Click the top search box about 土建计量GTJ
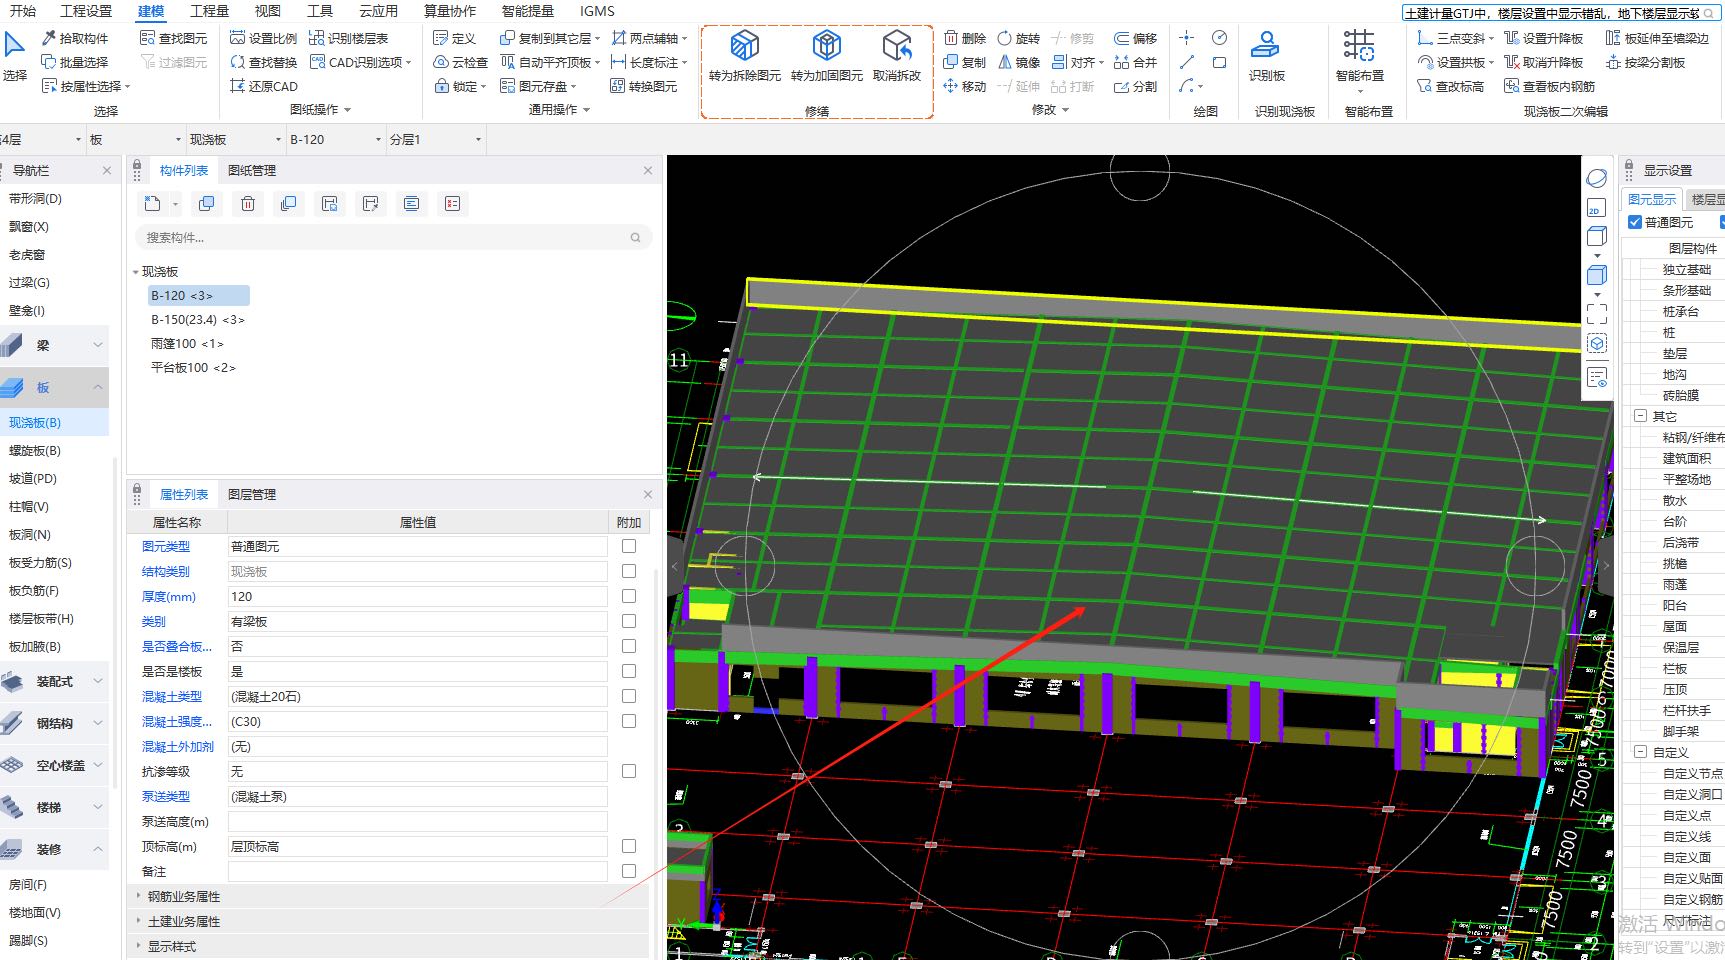Screen dimensions: 1725x960 tap(1559, 13)
